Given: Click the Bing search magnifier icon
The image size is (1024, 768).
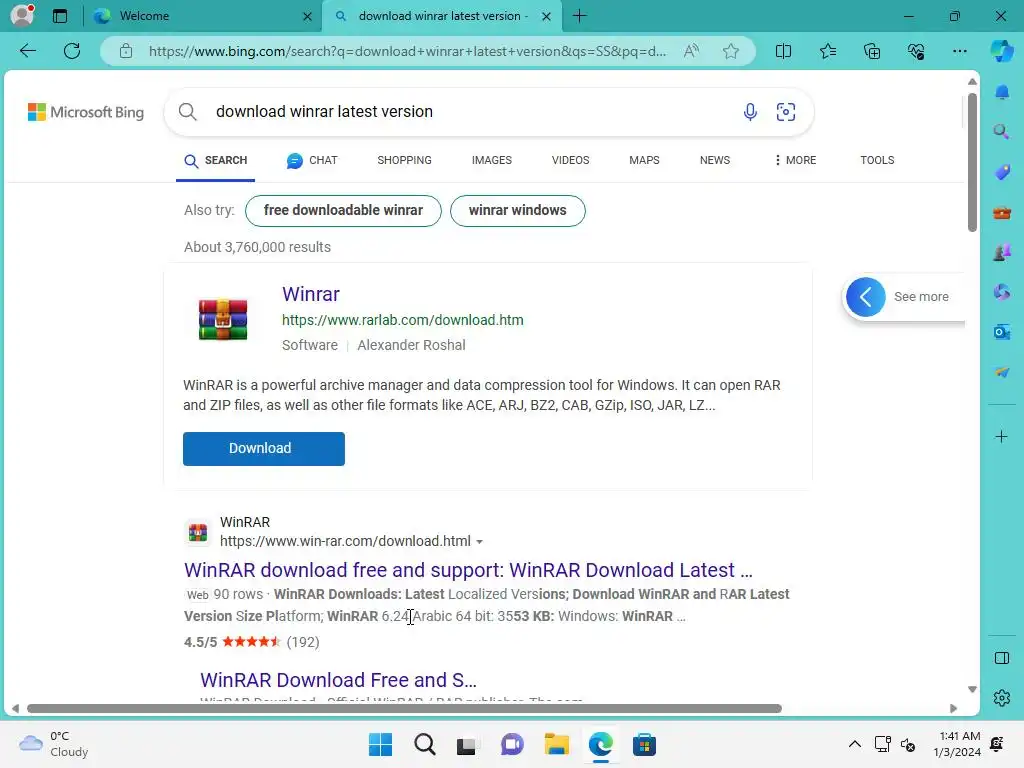Looking at the screenshot, I should pyautogui.click(x=187, y=112).
